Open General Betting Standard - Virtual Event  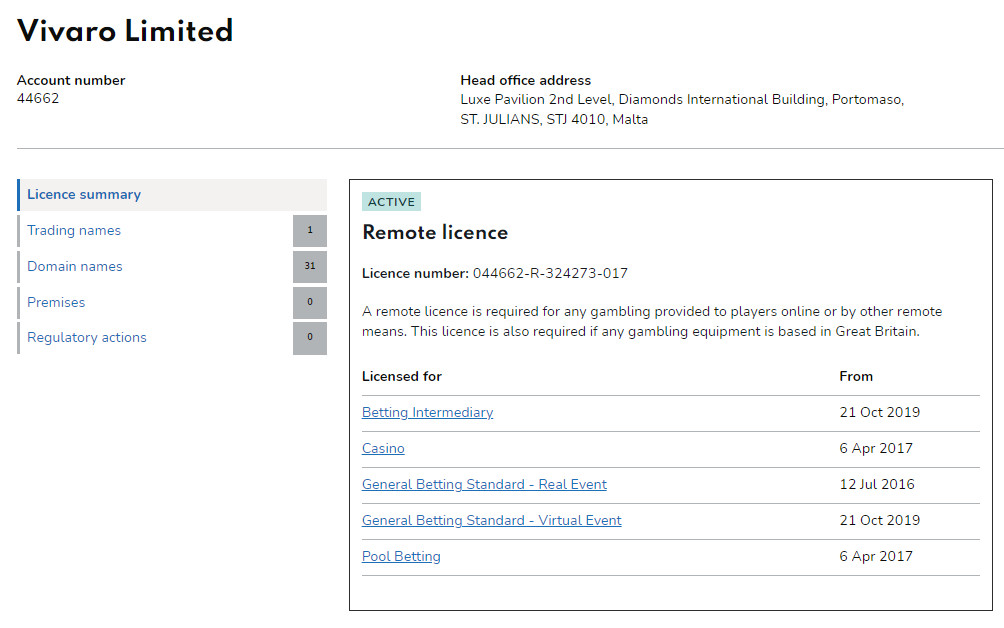pyautogui.click(x=491, y=521)
